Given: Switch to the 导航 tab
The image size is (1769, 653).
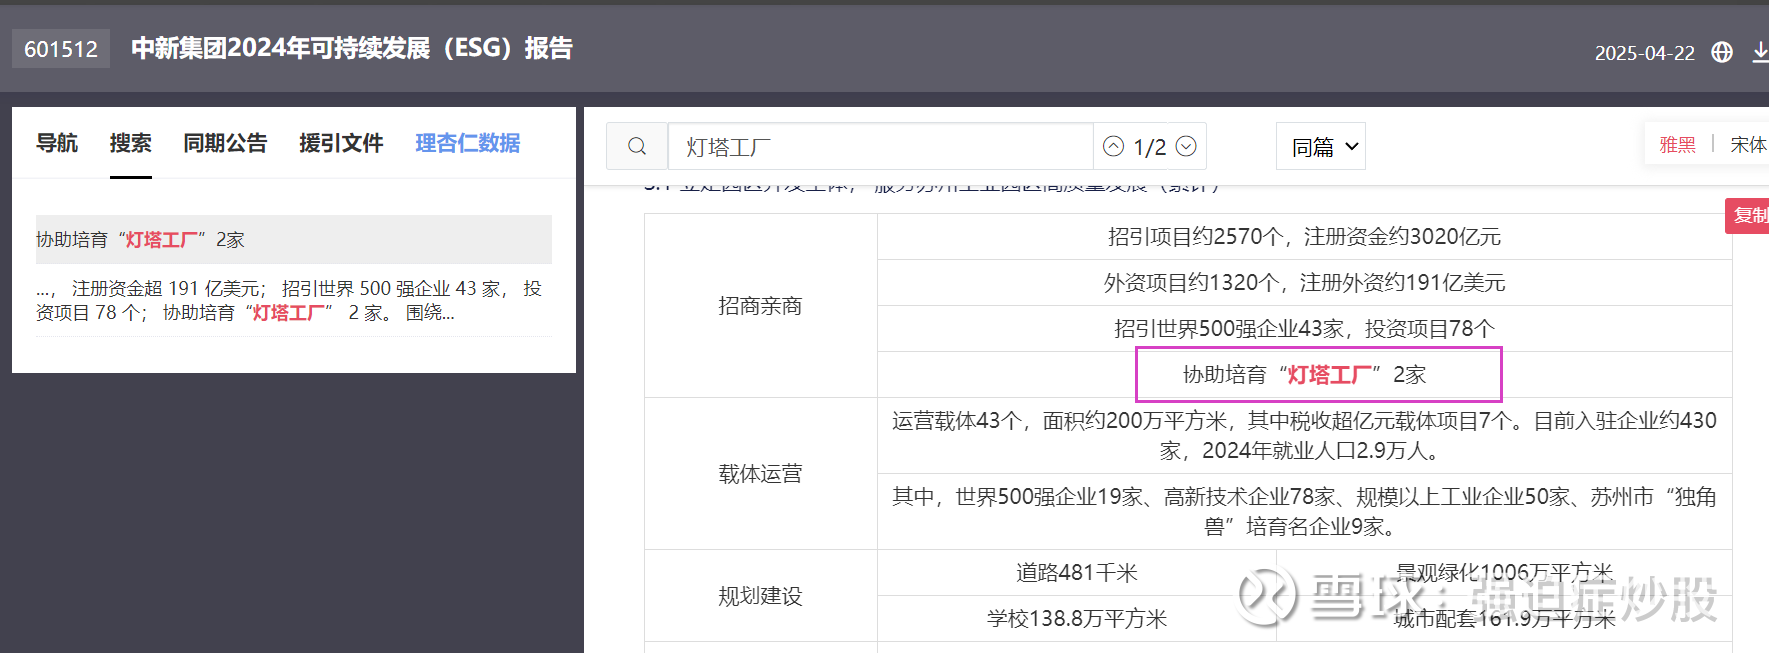Looking at the screenshot, I should click(x=57, y=143).
